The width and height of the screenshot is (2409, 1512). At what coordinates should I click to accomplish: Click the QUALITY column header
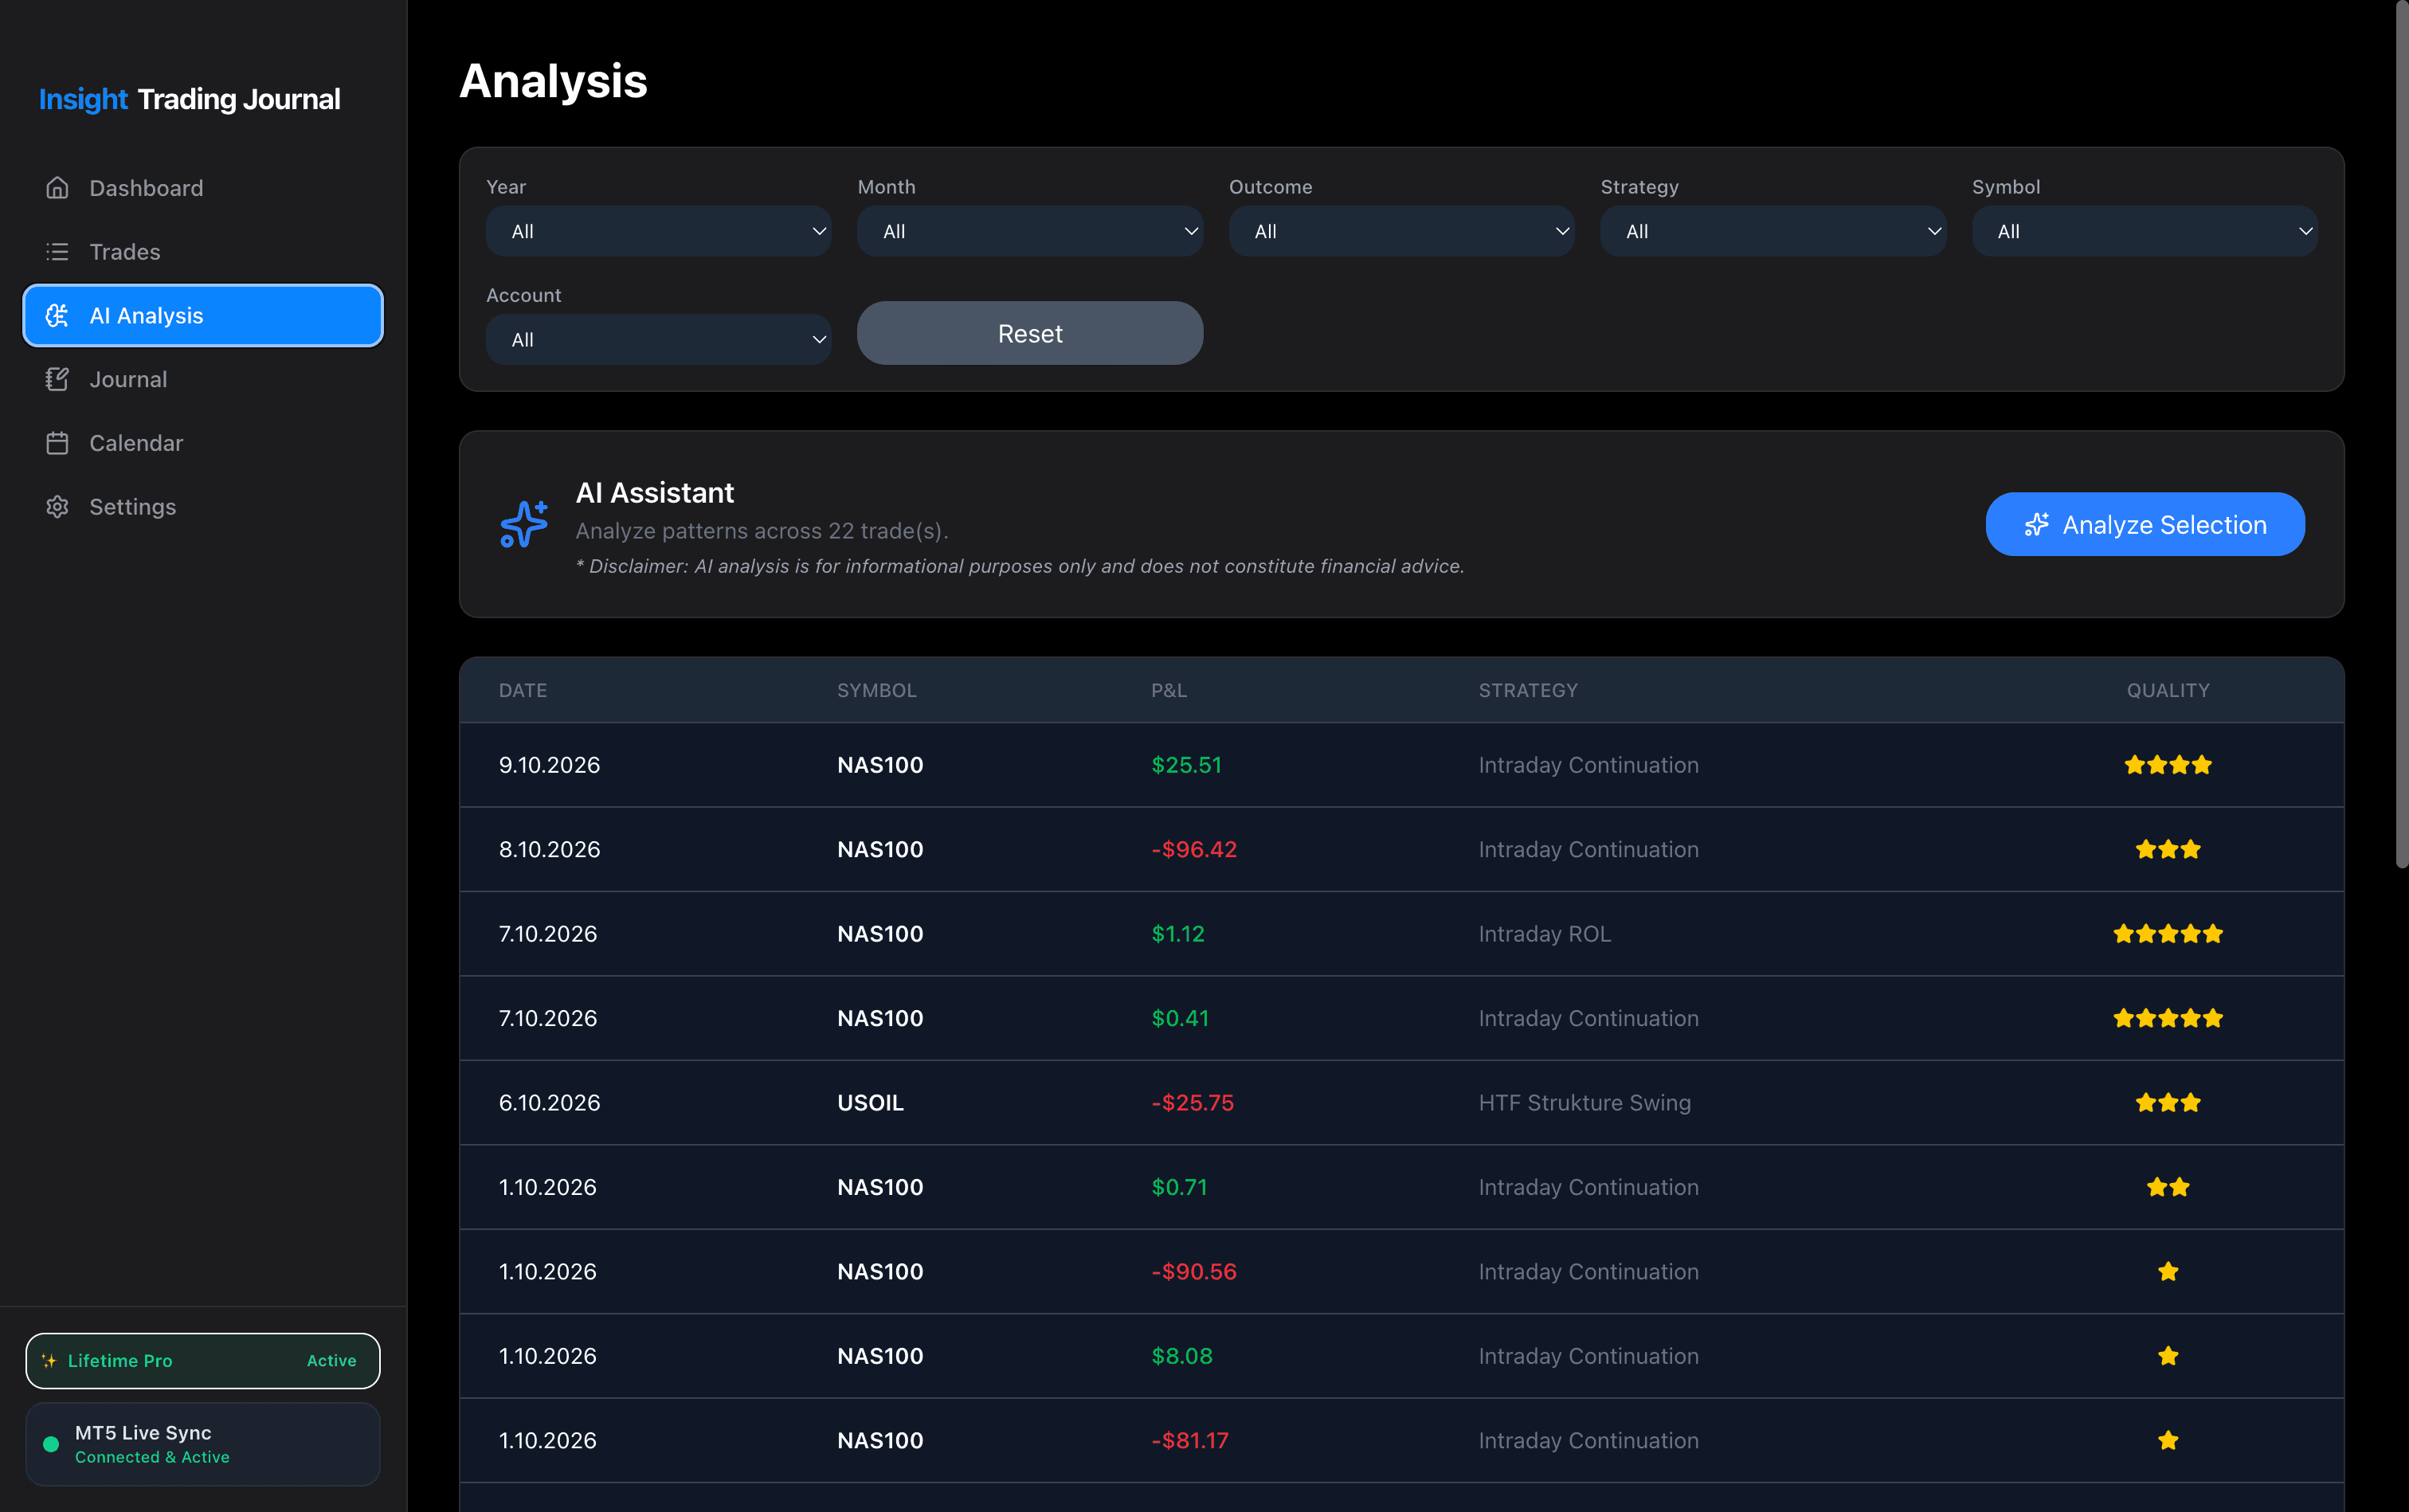point(2168,690)
